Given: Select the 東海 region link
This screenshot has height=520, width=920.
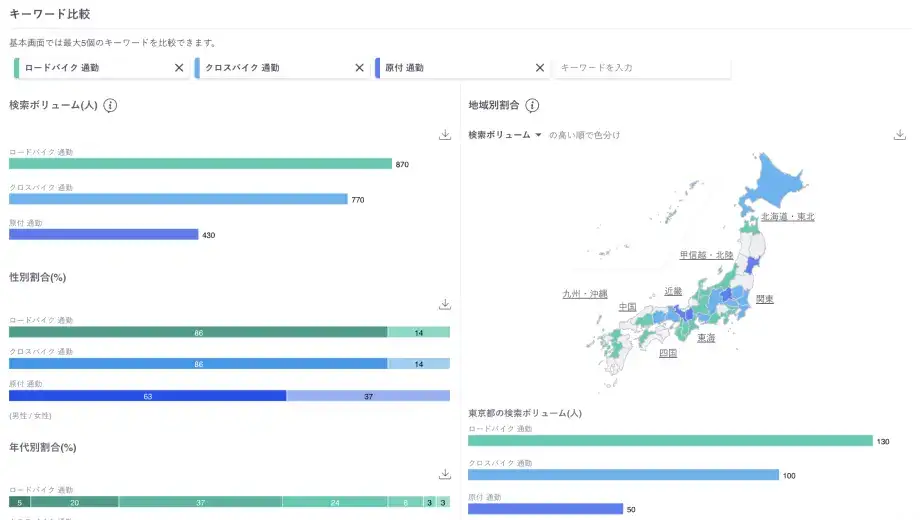Looking at the screenshot, I should click(706, 338).
